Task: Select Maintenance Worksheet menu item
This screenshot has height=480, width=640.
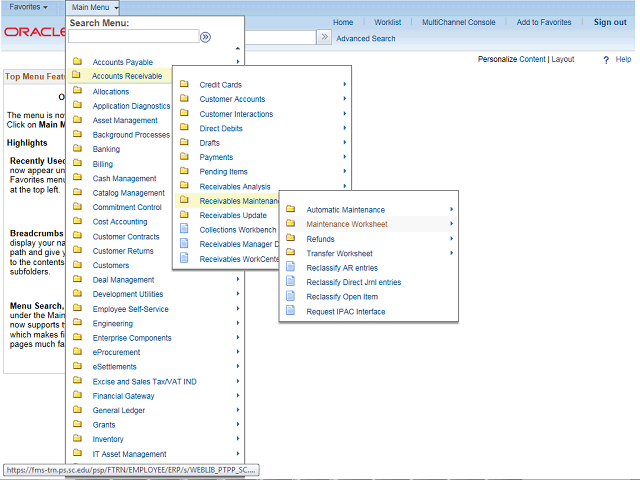Action: pos(346,224)
